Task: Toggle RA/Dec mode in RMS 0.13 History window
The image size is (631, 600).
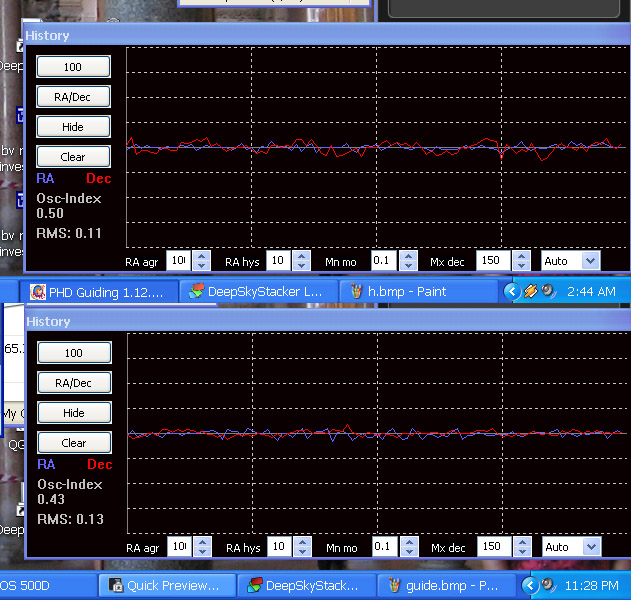Action: pos(74,383)
